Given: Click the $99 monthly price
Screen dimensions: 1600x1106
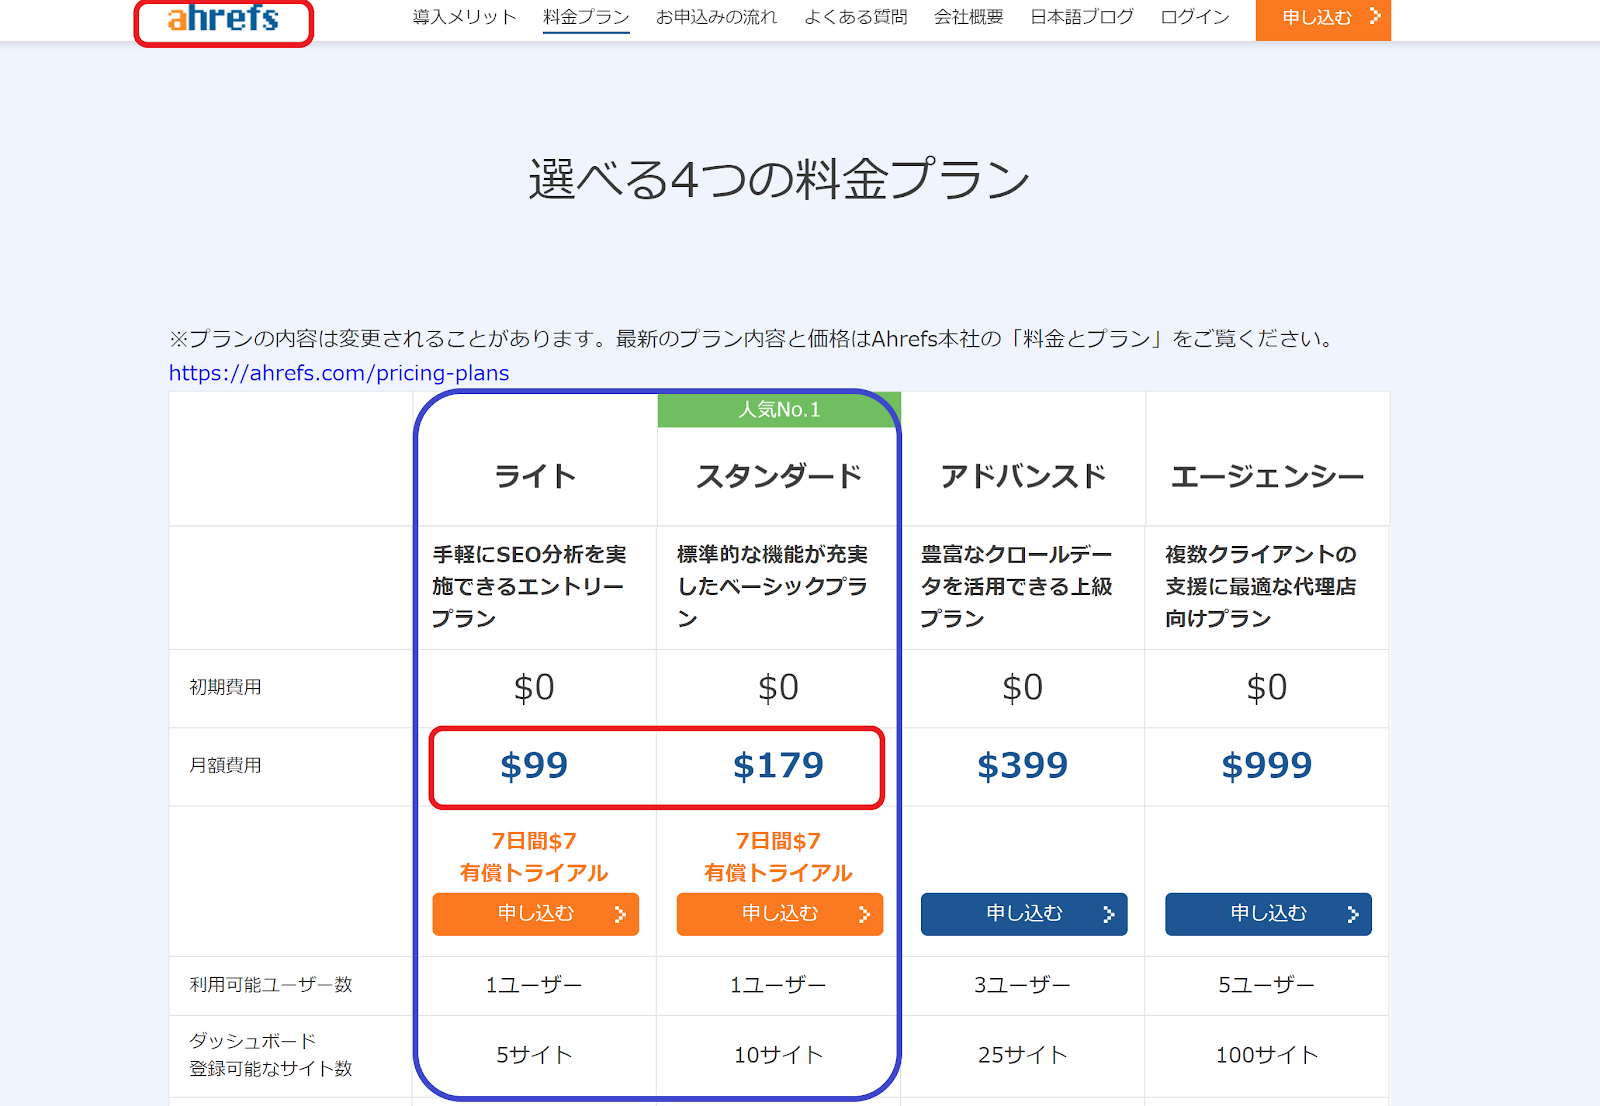Looking at the screenshot, I should tap(534, 766).
